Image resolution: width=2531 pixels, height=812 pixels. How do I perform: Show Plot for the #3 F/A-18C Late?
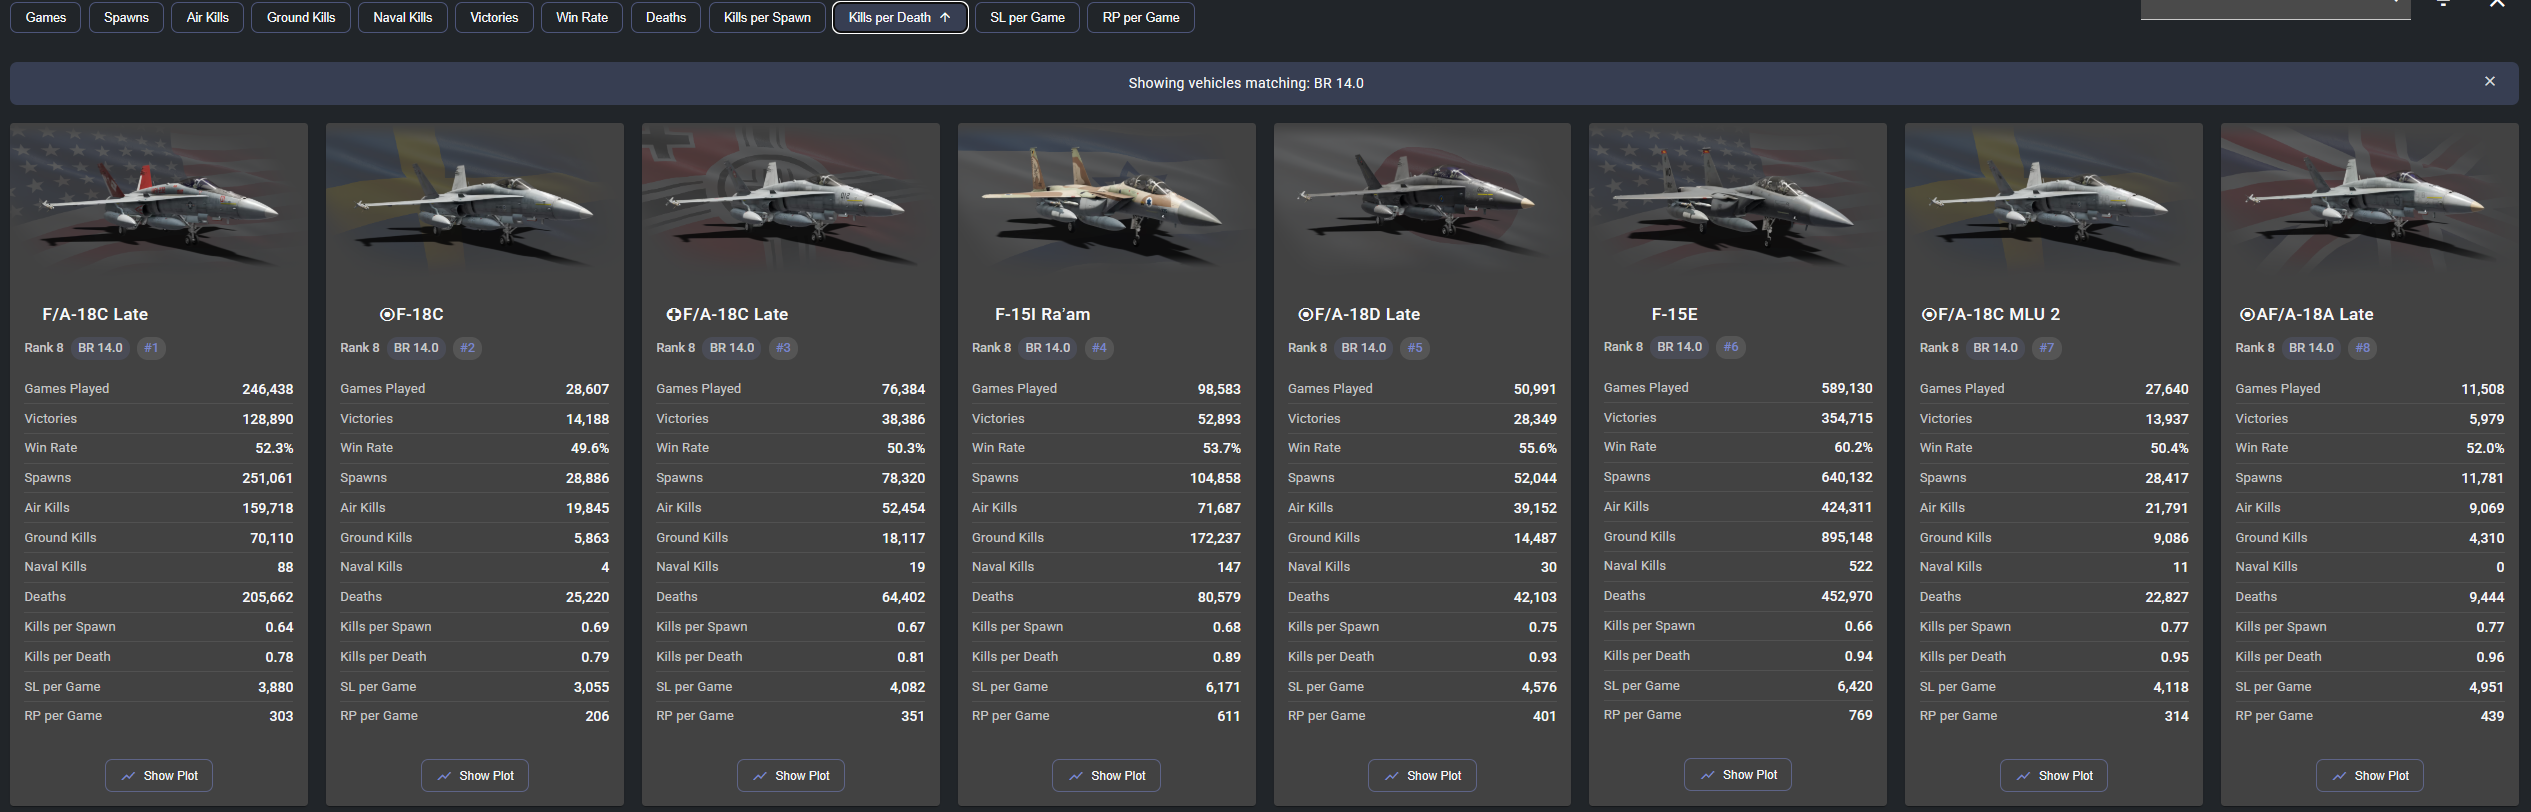point(791,776)
